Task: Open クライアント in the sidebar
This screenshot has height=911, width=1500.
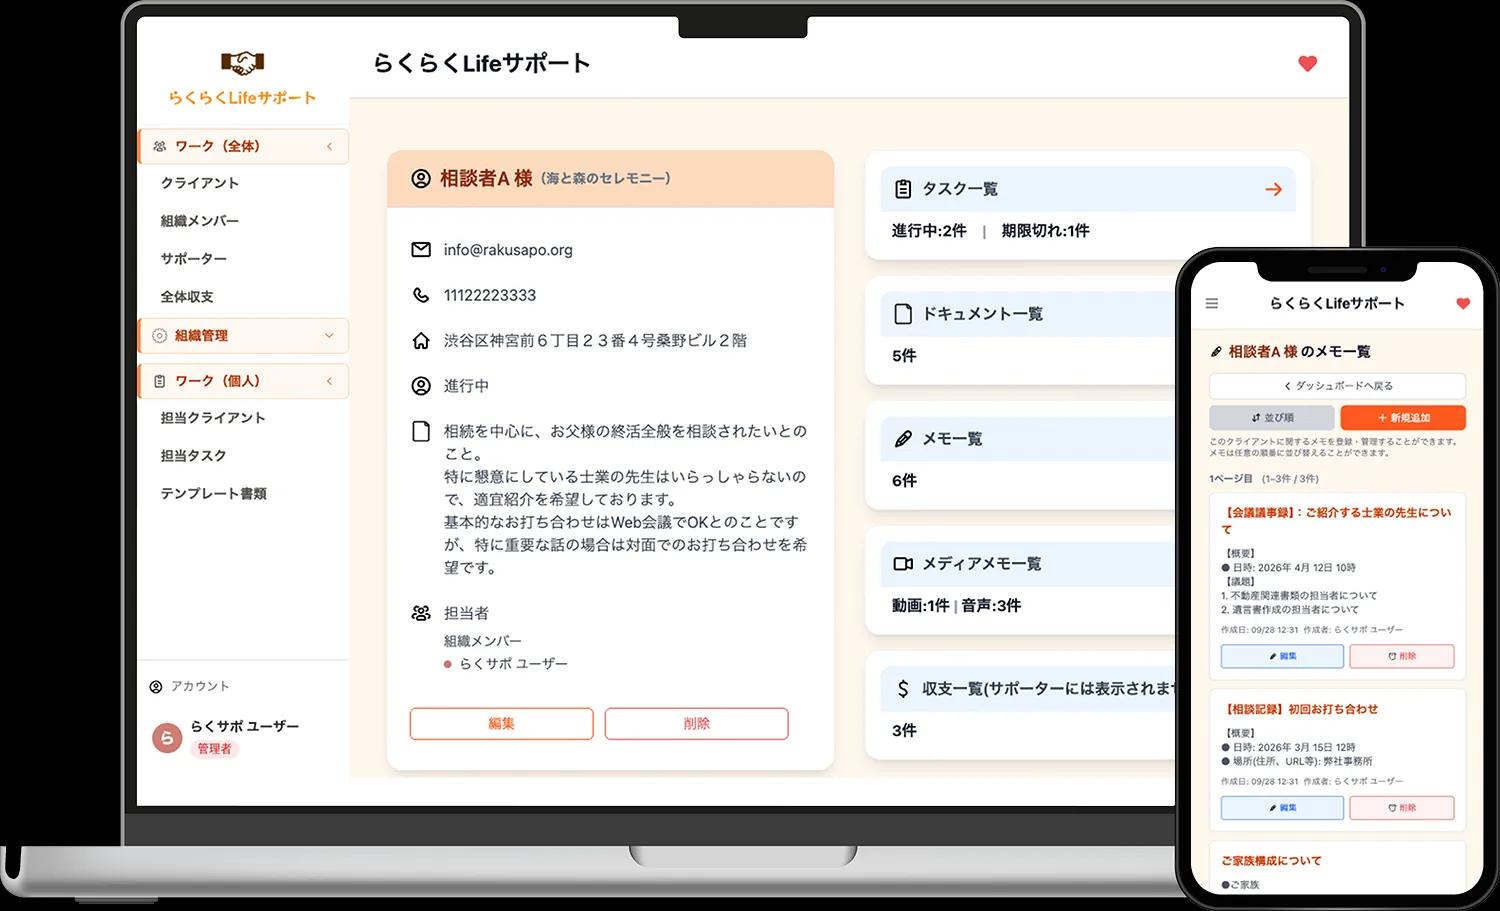Action: pos(200,183)
